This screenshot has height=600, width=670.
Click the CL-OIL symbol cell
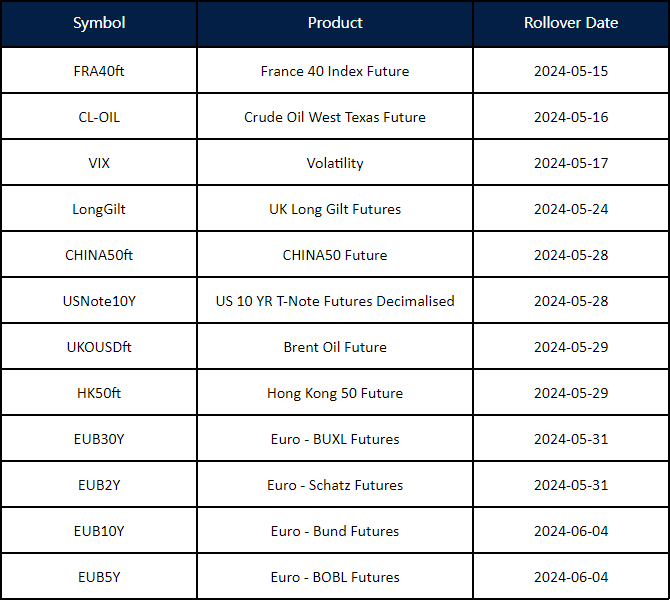(99, 117)
